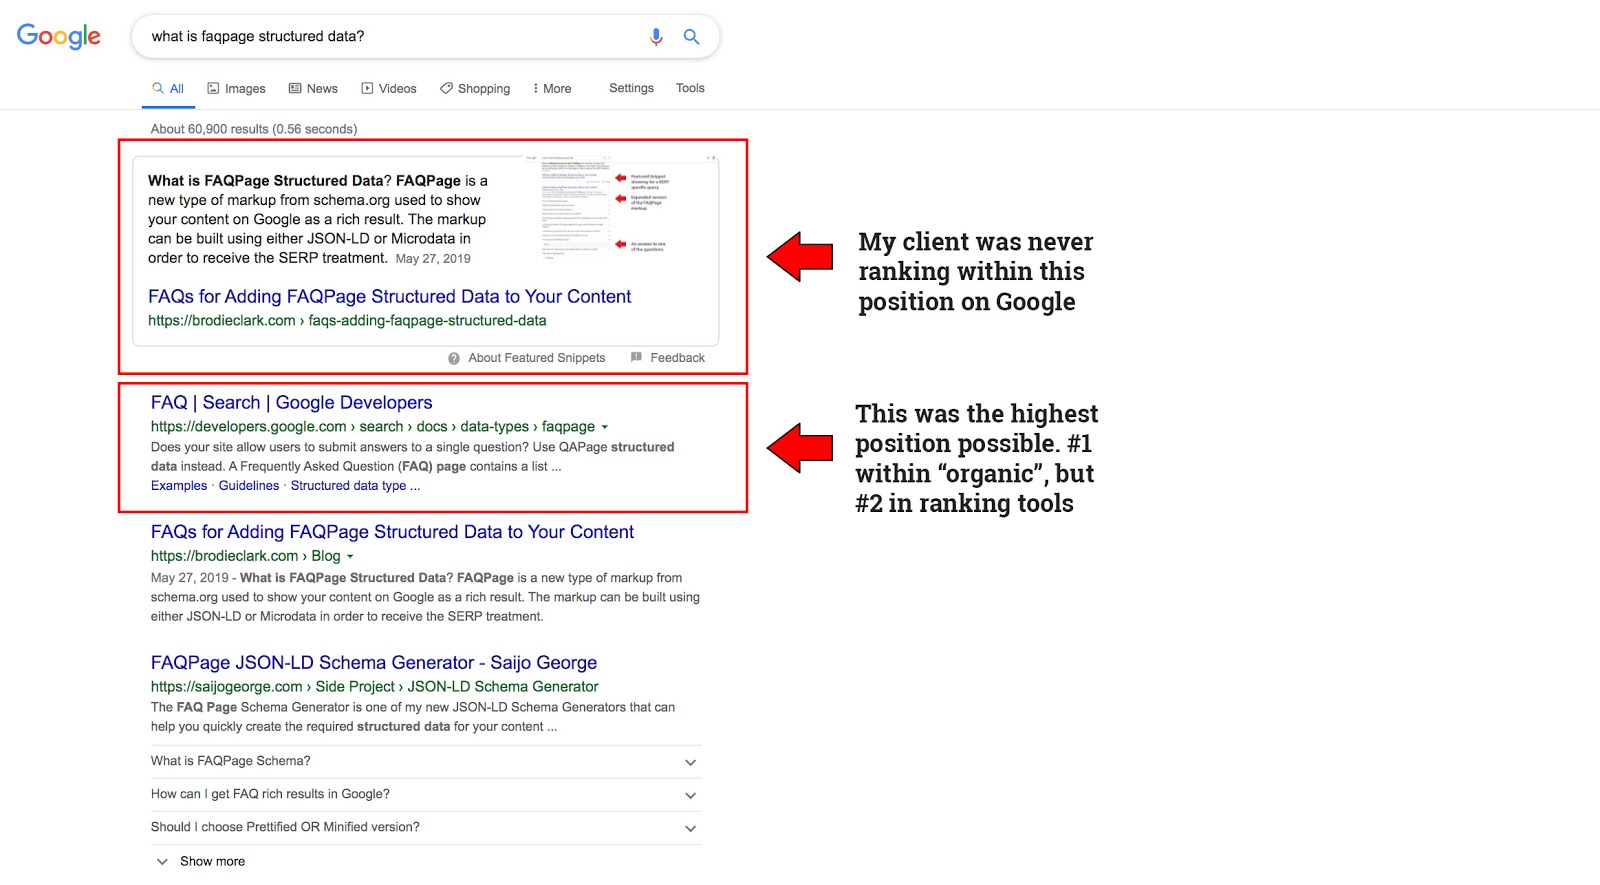Select the Shopping tab
The height and width of the screenshot is (885, 1600).
[475, 89]
